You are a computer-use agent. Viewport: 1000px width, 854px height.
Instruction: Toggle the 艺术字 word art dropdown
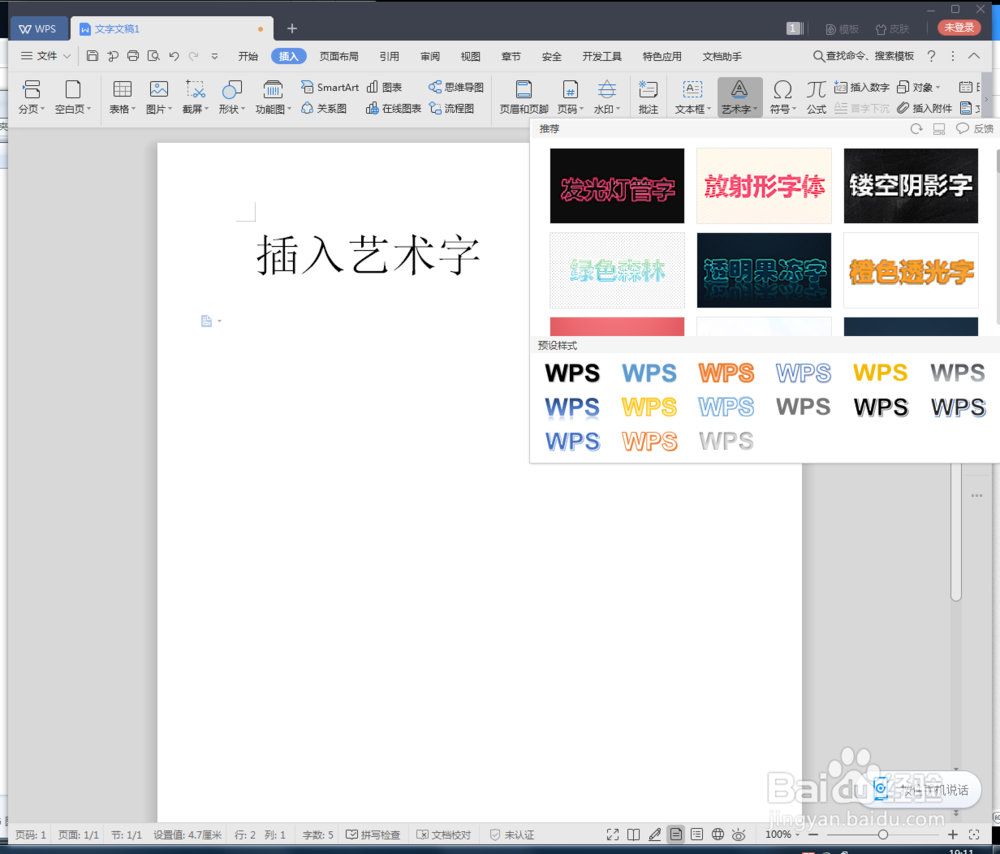[x=739, y=97]
